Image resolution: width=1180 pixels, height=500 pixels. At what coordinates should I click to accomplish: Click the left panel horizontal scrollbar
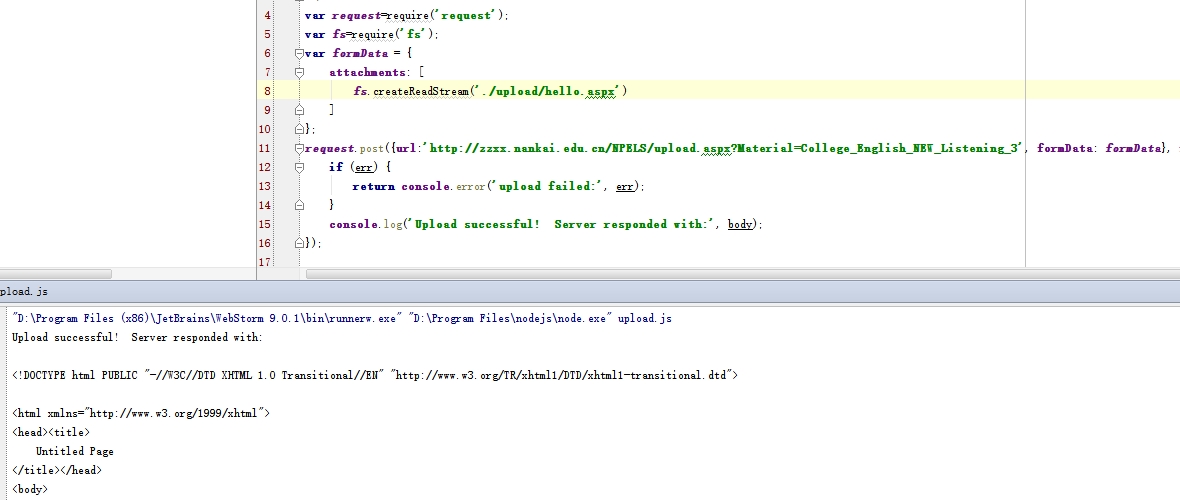(x=56, y=273)
